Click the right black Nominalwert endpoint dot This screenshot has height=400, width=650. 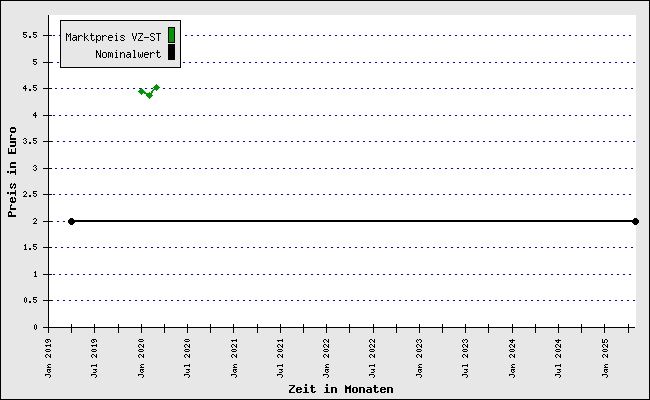(x=635, y=221)
